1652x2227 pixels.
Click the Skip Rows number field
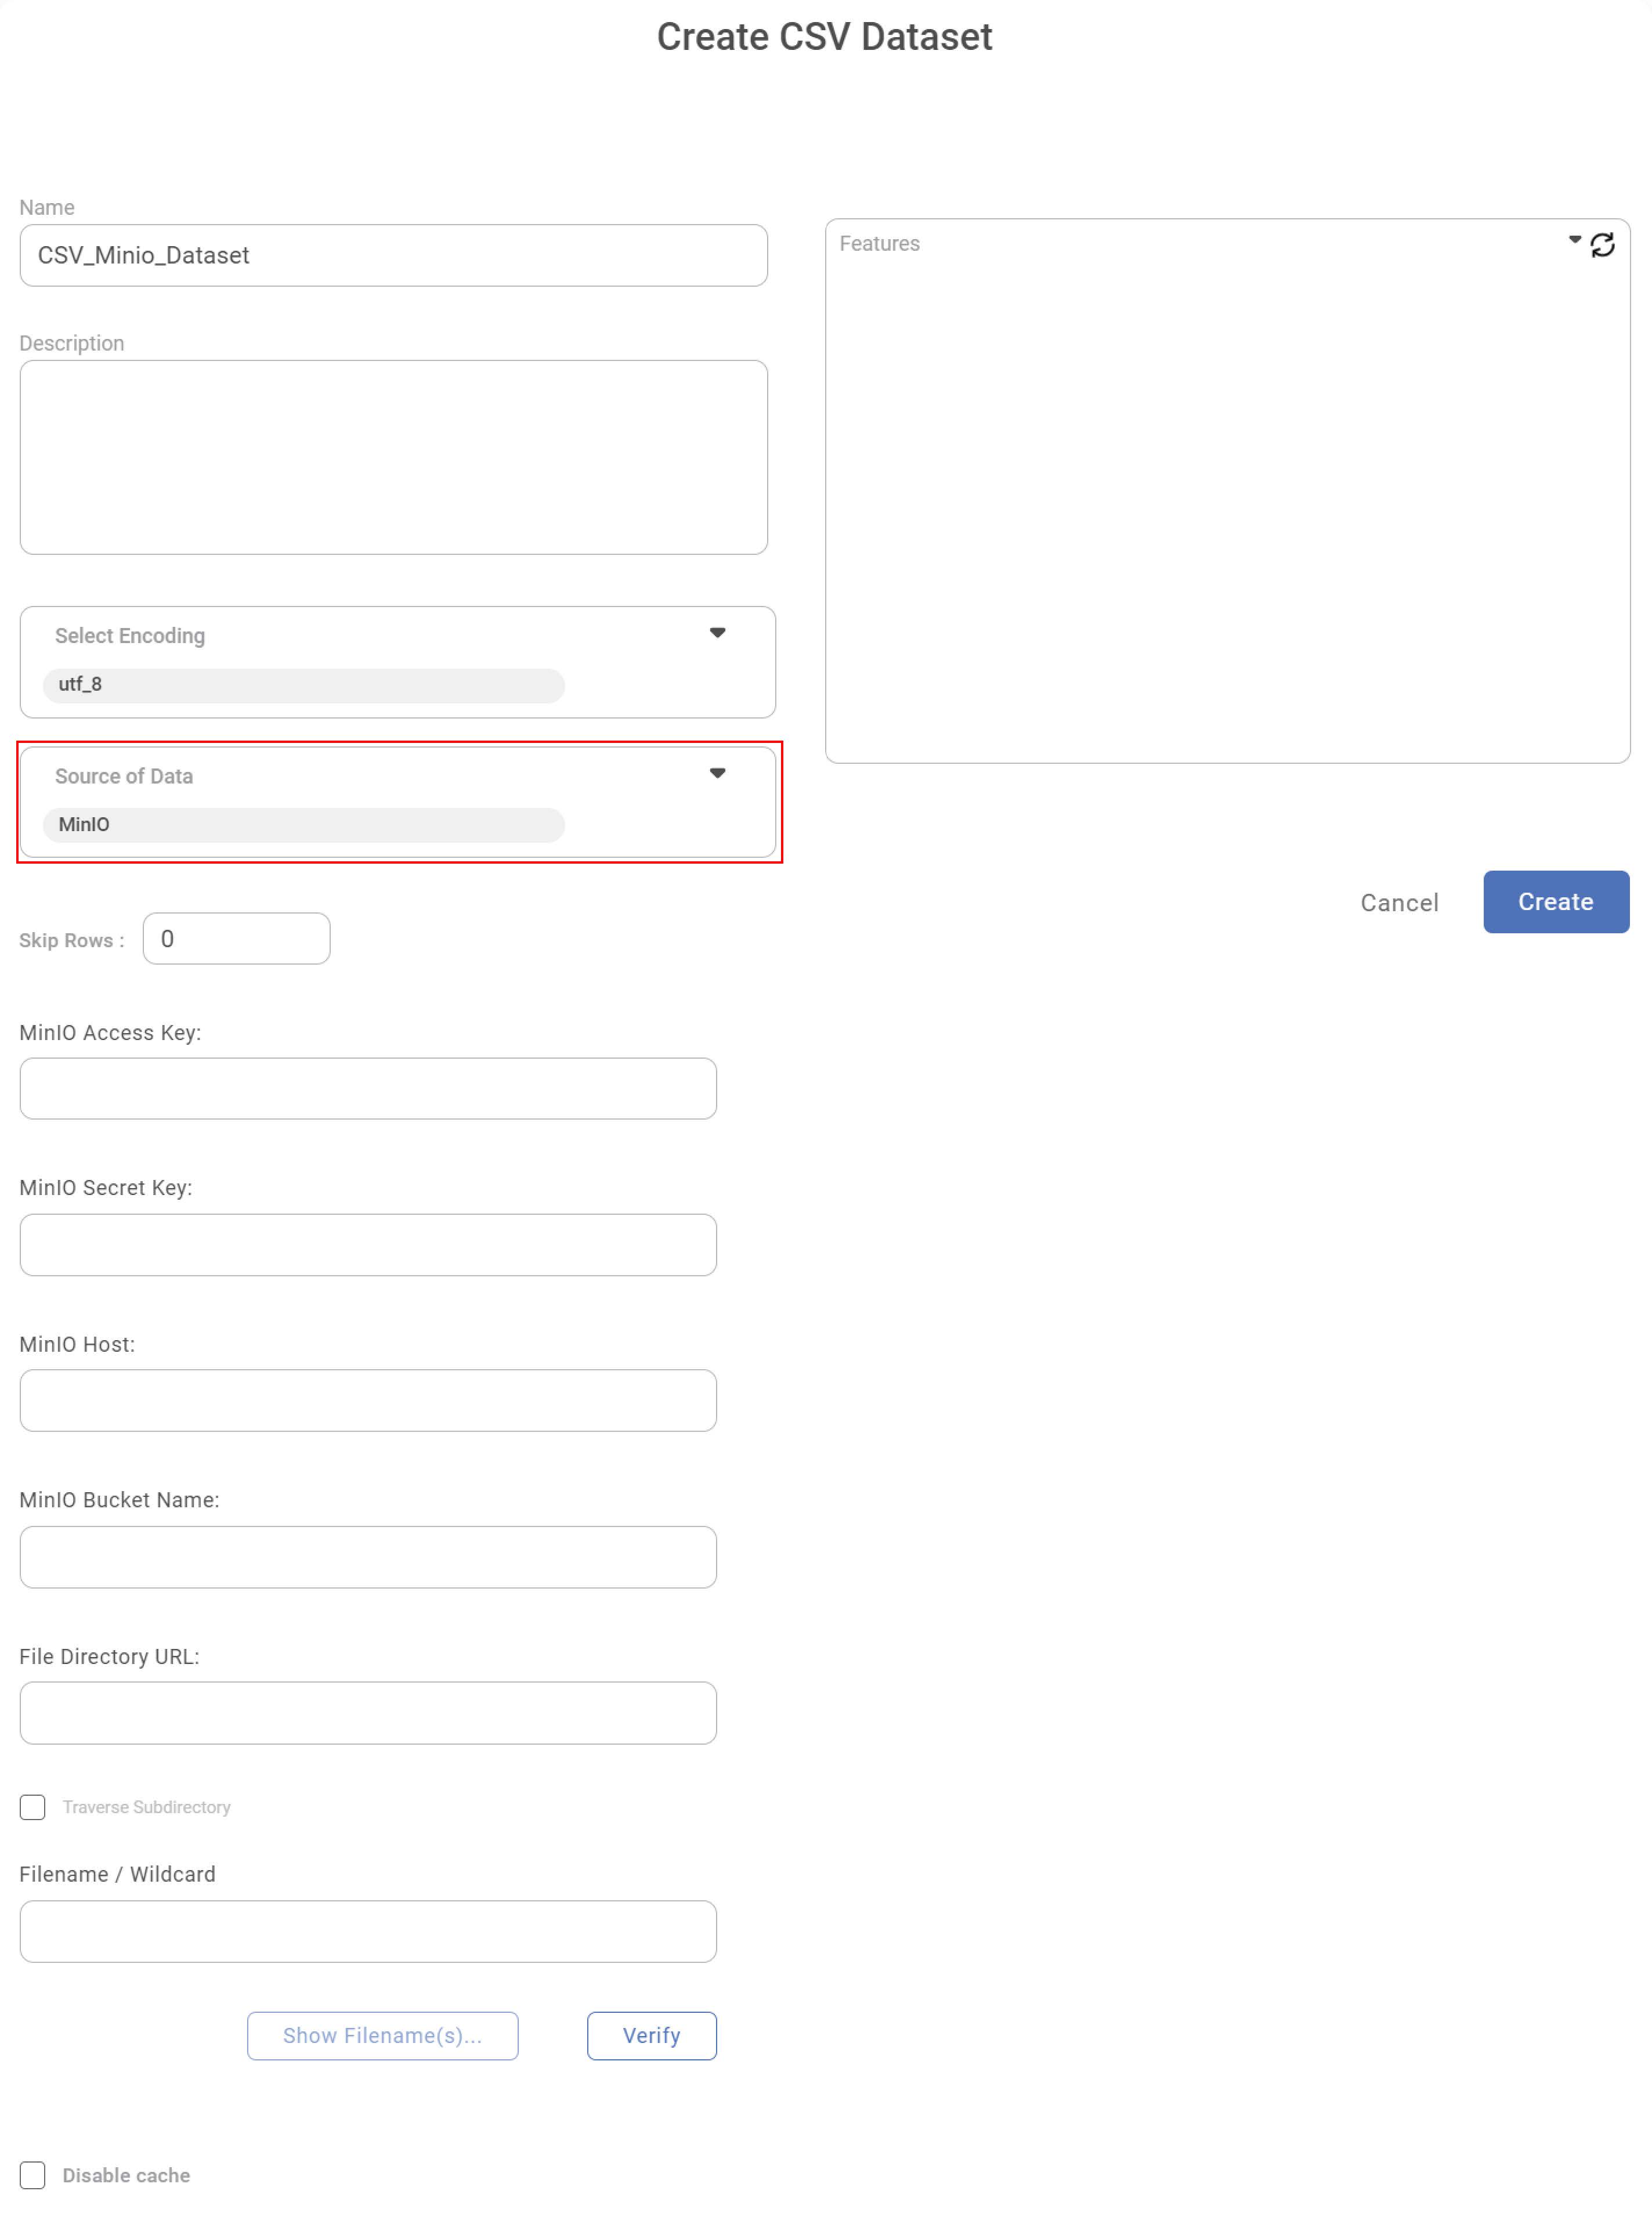[236, 939]
